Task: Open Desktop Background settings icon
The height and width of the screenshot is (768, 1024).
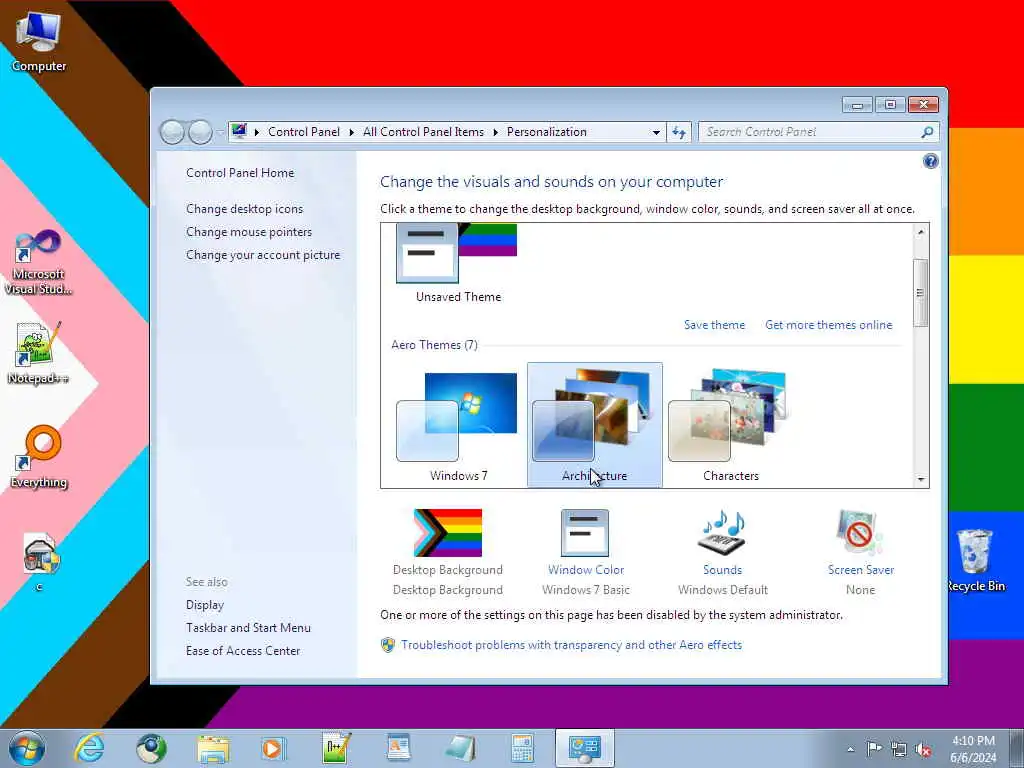Action: coord(448,533)
